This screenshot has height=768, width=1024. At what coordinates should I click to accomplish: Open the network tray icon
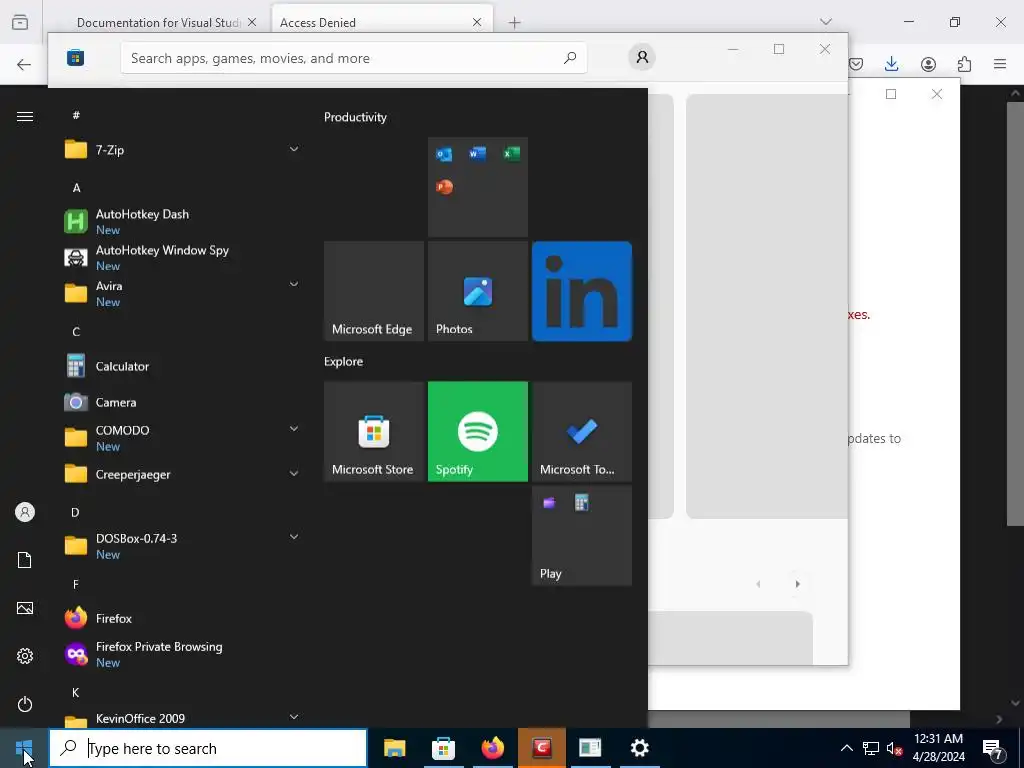tap(871, 748)
